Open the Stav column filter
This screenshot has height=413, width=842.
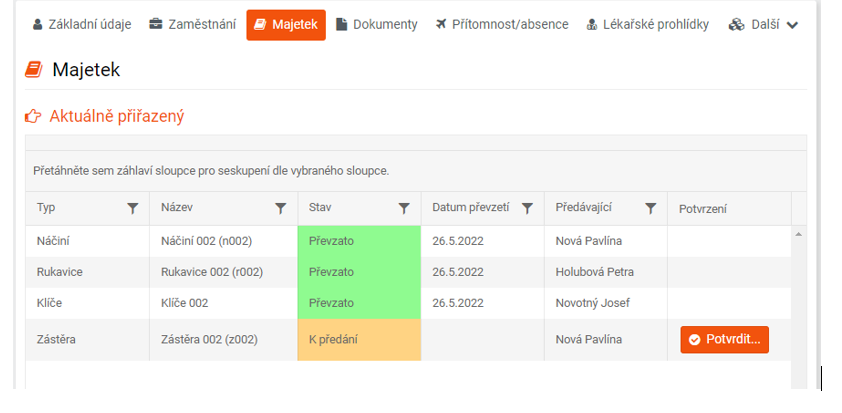pos(404,209)
